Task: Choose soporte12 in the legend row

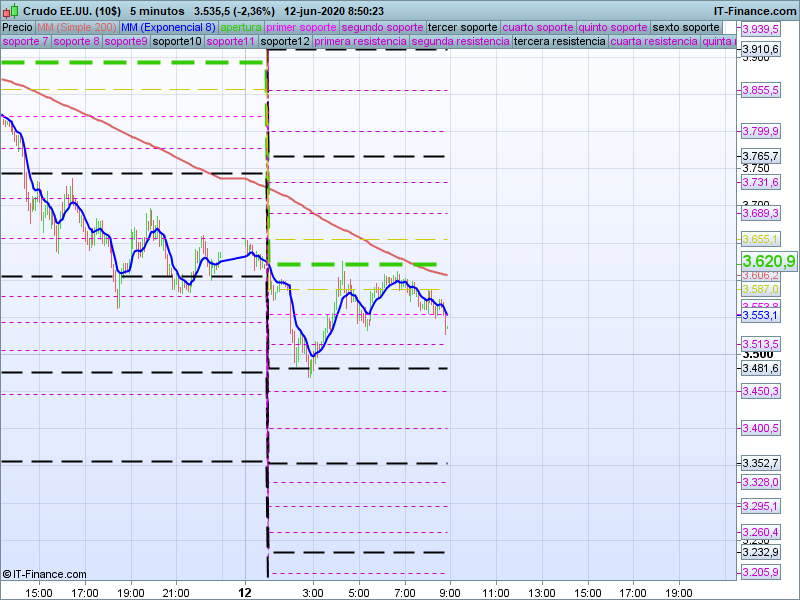Action: pyautogui.click(x=284, y=42)
